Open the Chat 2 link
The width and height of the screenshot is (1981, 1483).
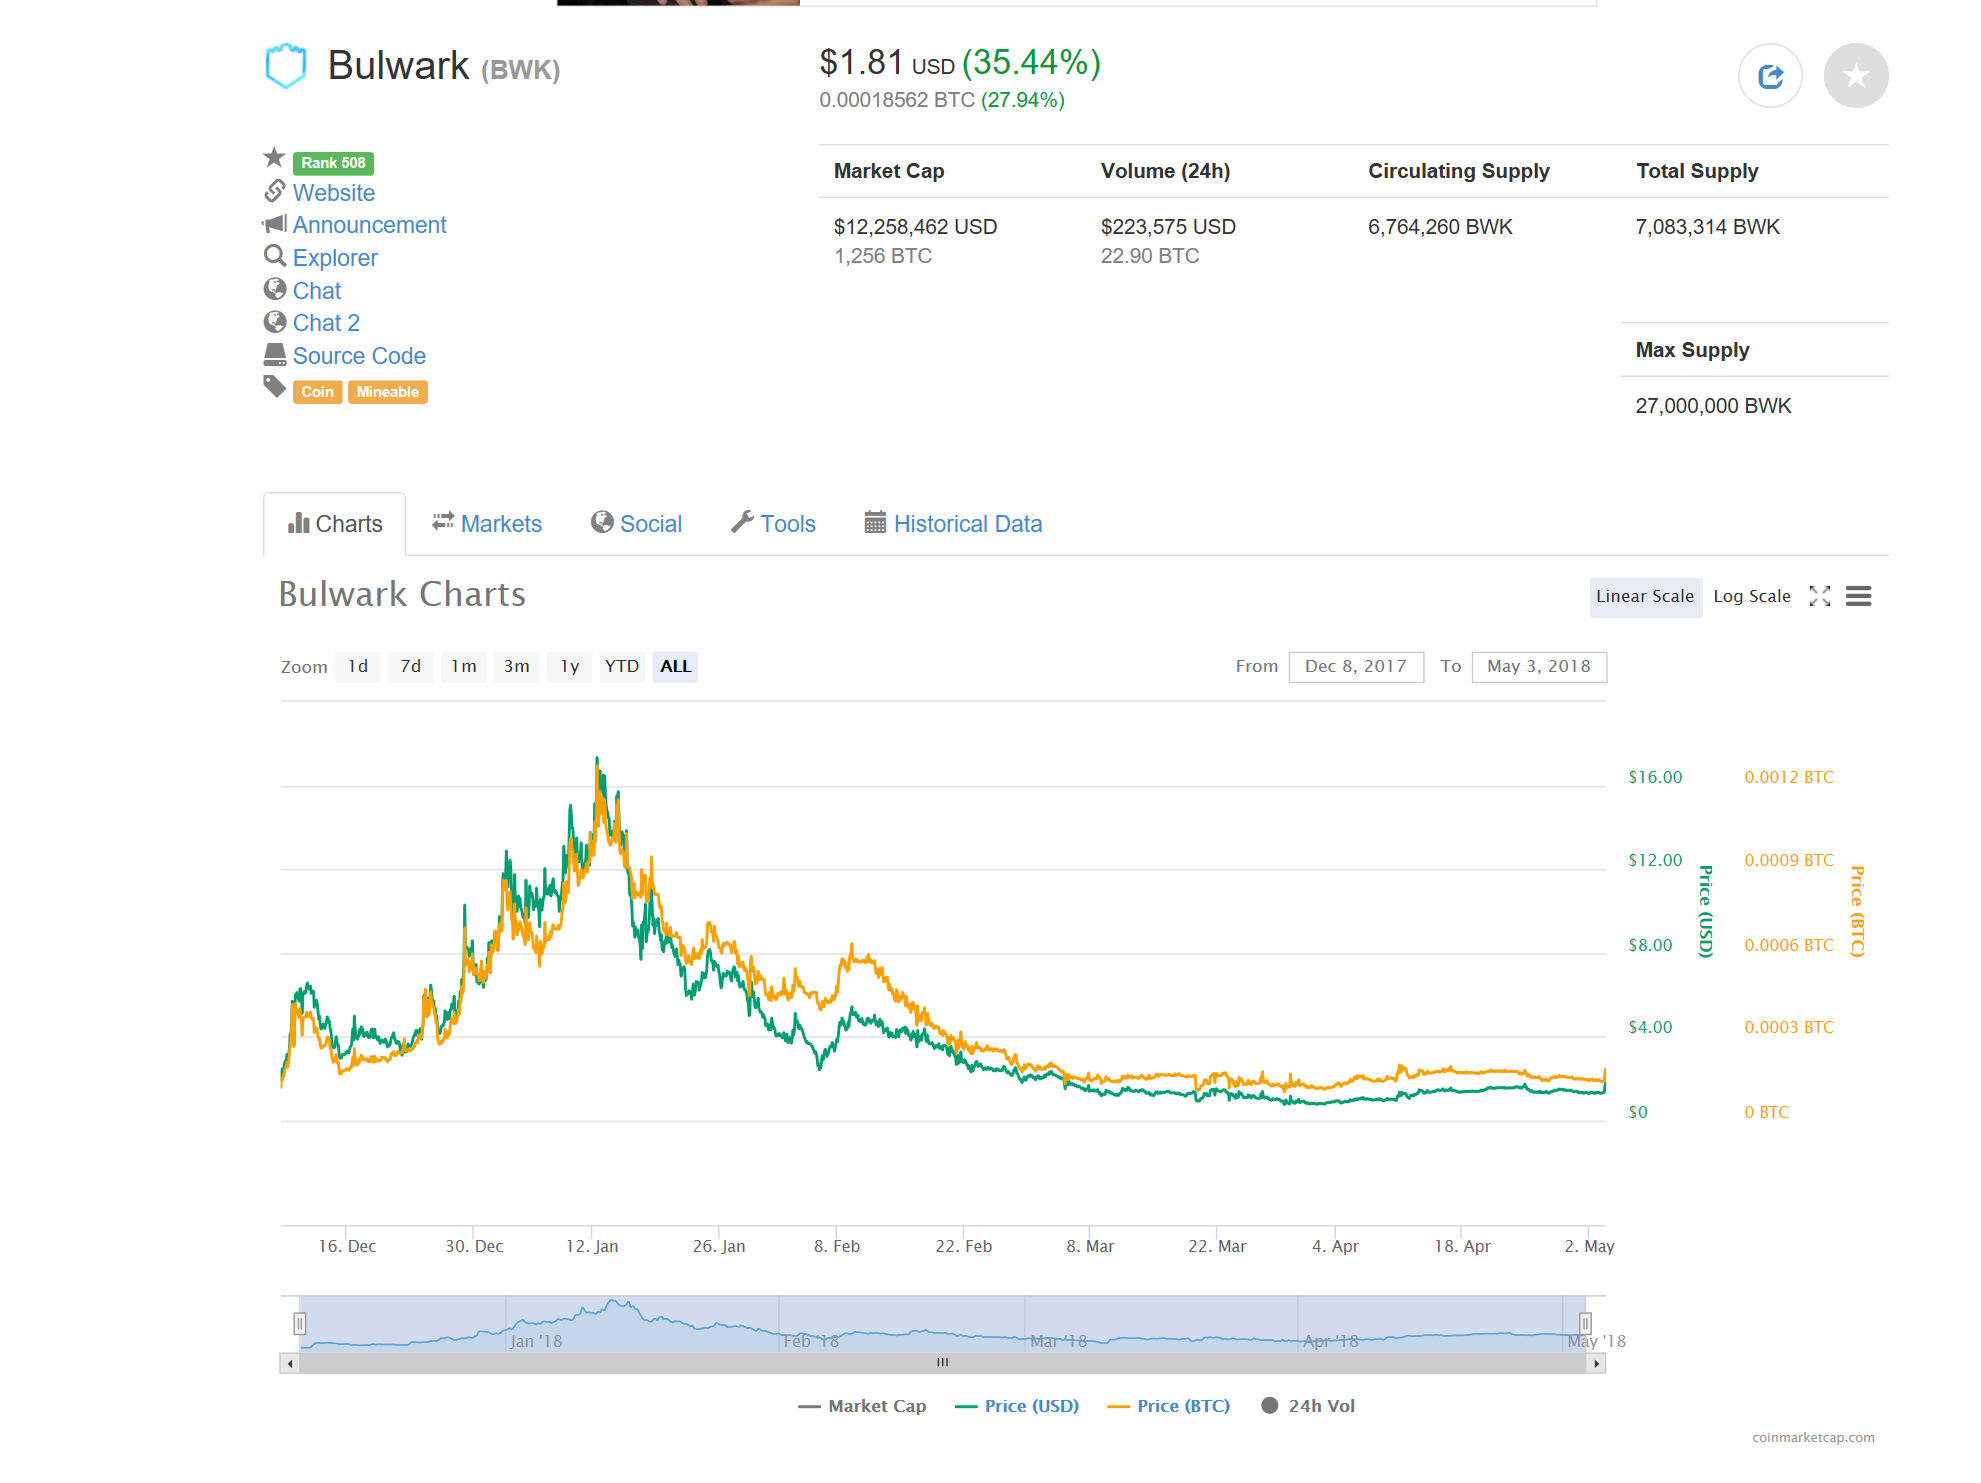coord(326,323)
